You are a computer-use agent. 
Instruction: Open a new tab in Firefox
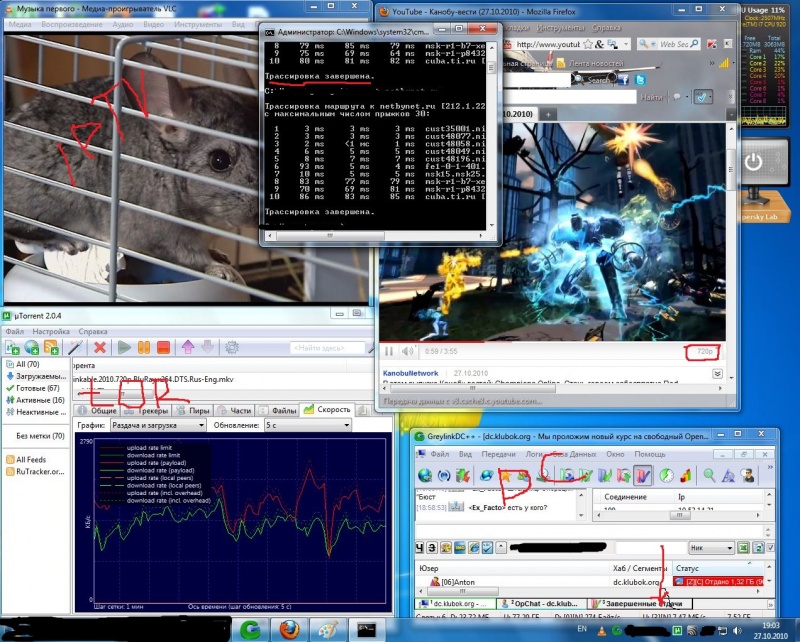click(548, 114)
